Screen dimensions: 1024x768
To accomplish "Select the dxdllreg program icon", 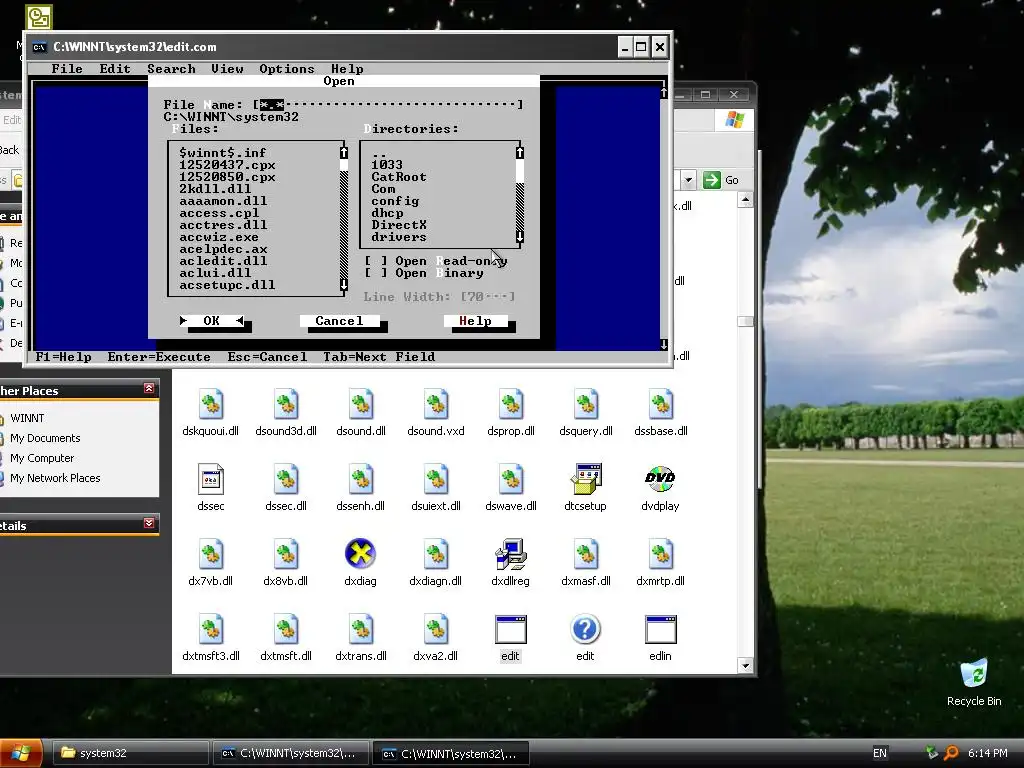I will 511,554.
